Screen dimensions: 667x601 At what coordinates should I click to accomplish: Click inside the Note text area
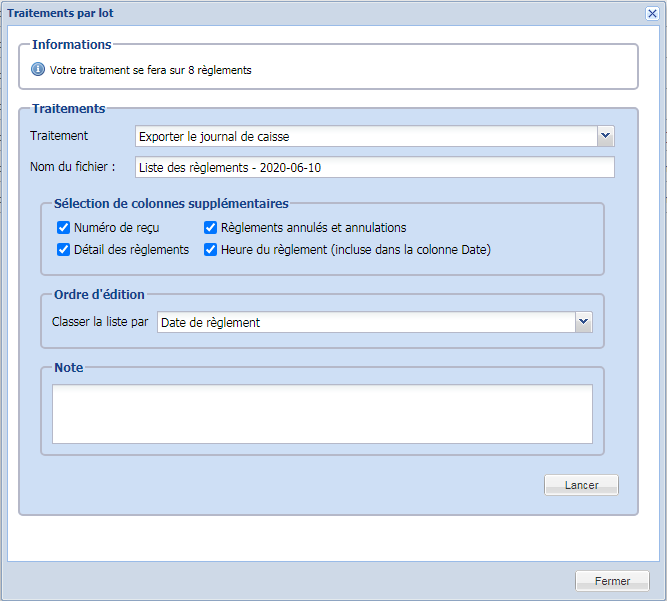[x=322, y=414]
